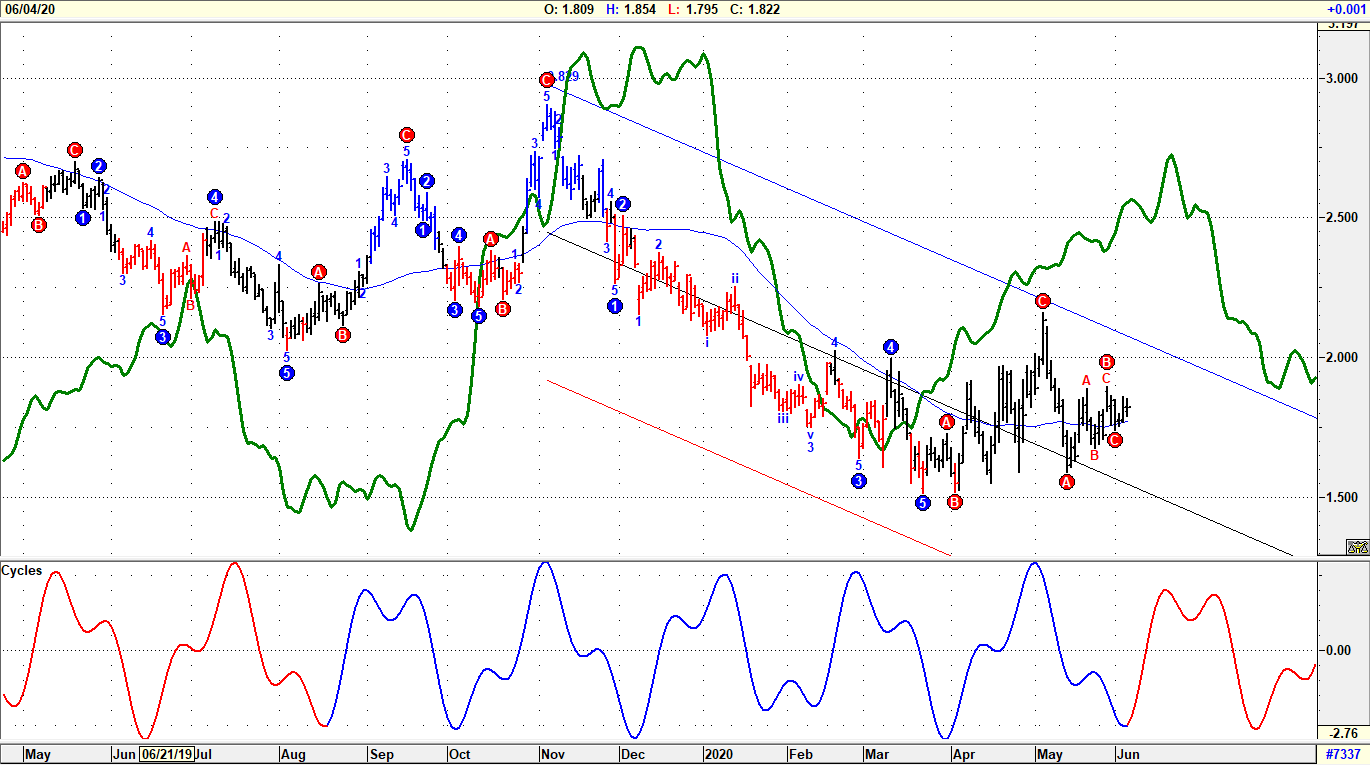
Task: Click the Nov label on time axis
Action: (552, 754)
